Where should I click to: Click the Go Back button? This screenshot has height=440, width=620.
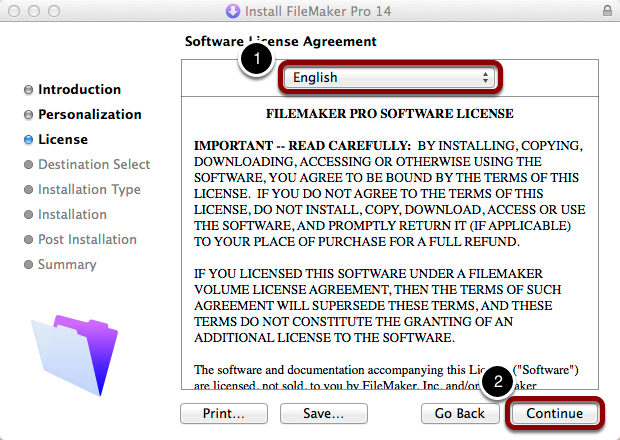(460, 413)
